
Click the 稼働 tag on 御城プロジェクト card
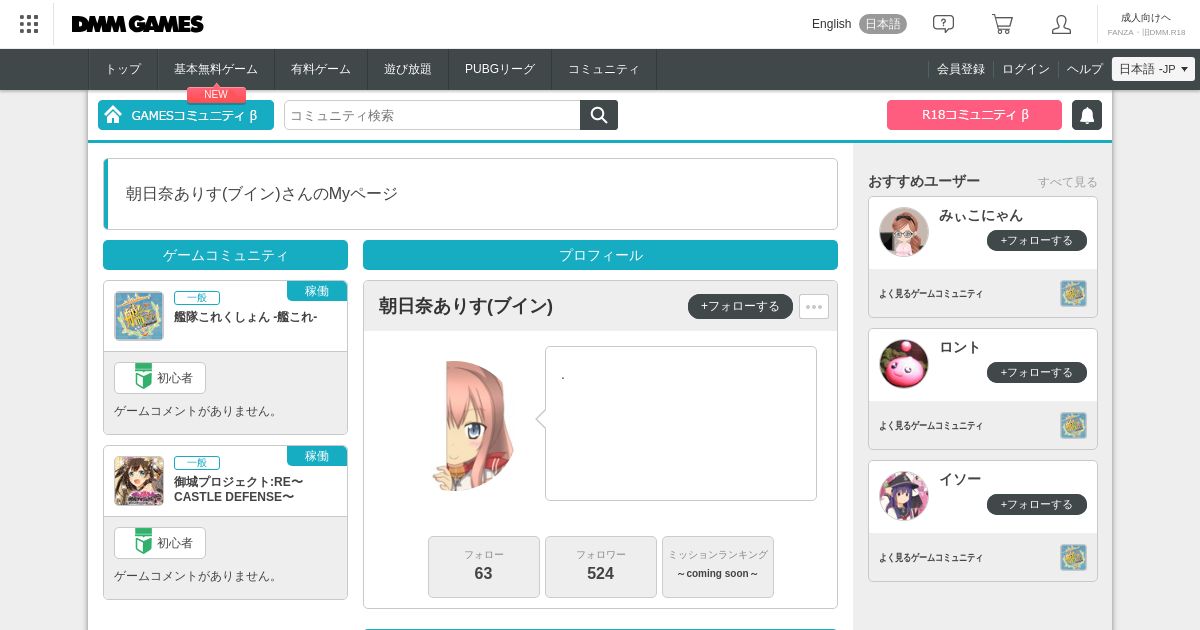(x=317, y=456)
